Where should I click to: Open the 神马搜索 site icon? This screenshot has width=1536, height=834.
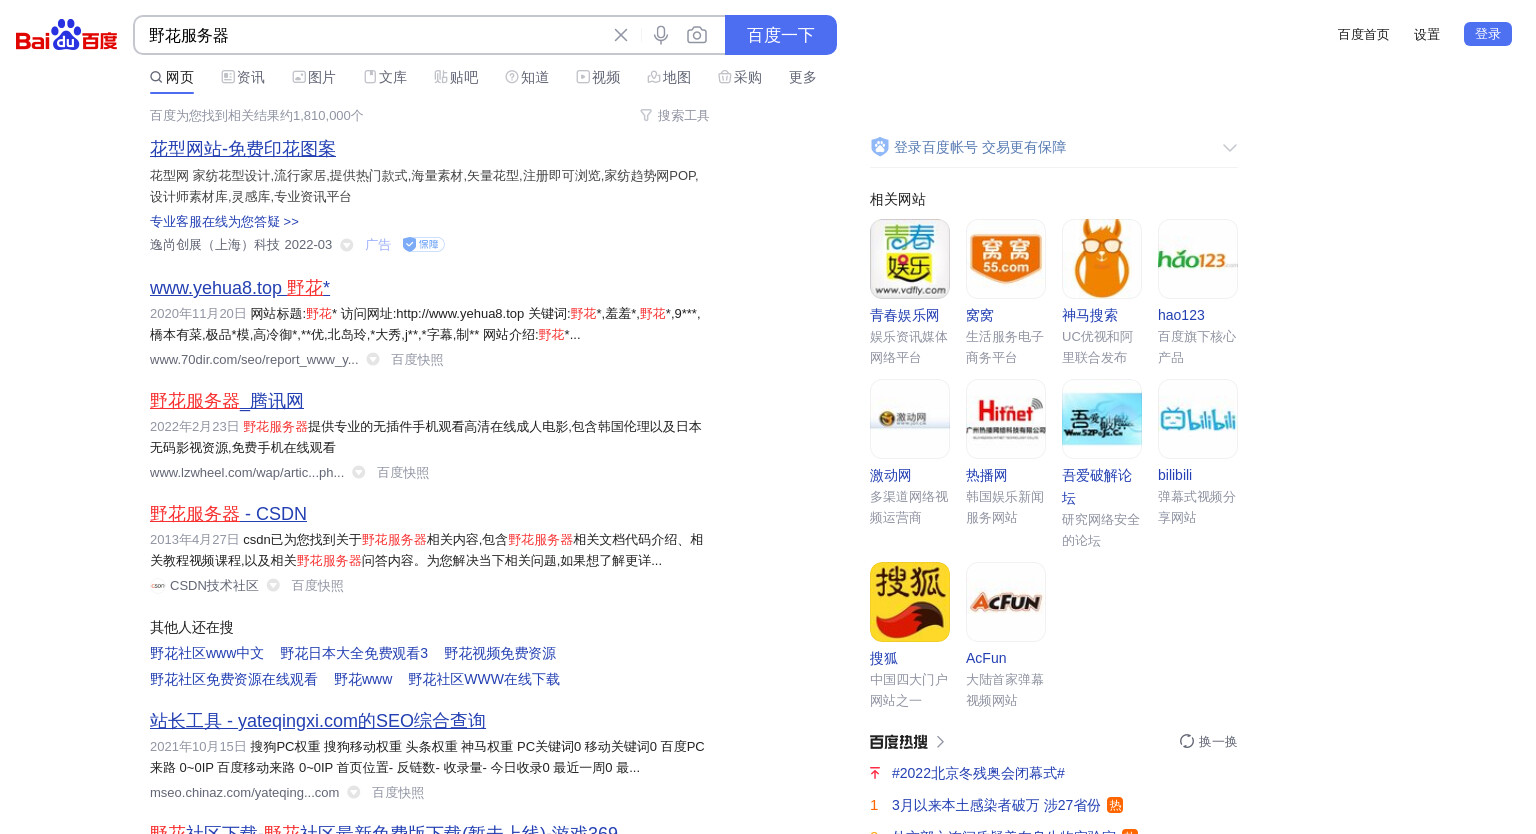[1102, 259]
